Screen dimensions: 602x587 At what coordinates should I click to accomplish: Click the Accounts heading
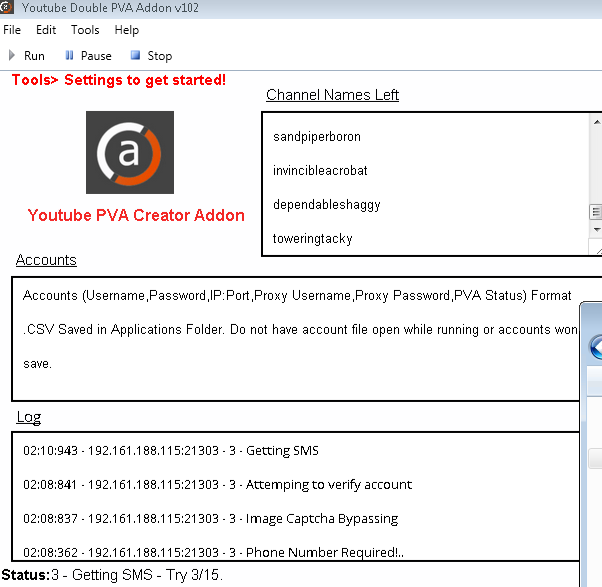coord(46,260)
